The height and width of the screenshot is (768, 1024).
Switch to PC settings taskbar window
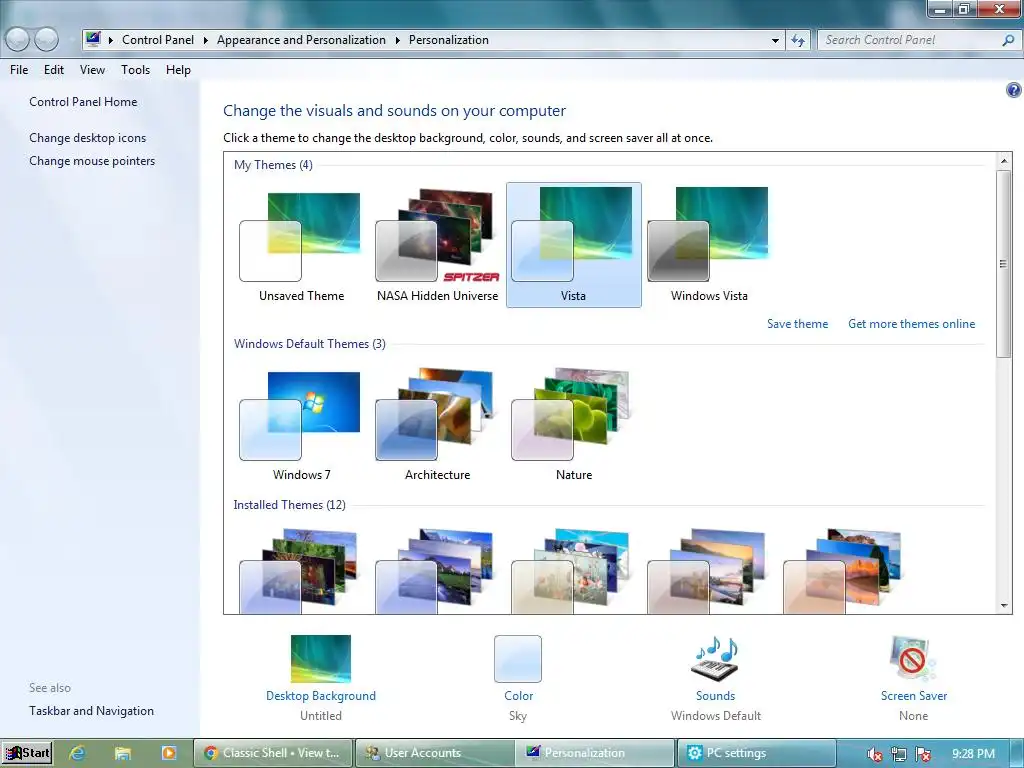[756, 753]
